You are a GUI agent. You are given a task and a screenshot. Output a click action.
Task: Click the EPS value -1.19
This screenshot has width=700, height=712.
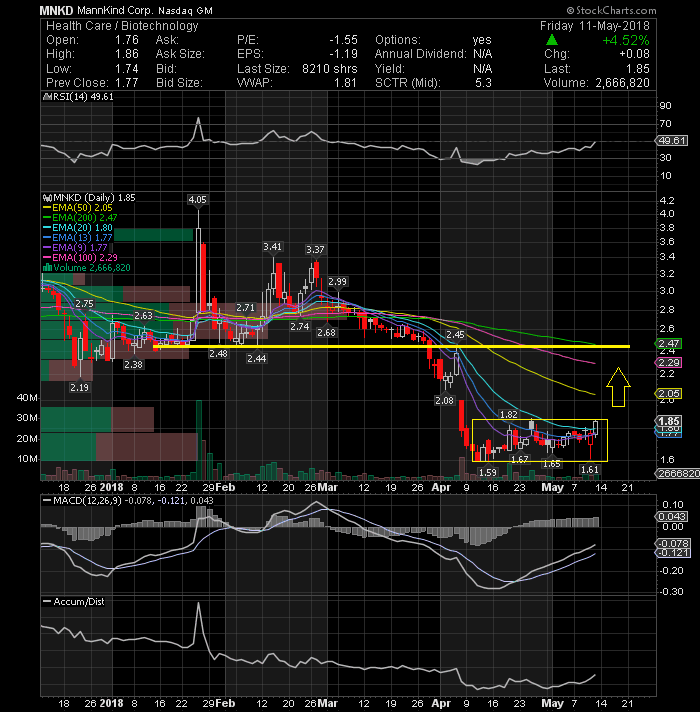coord(344,54)
